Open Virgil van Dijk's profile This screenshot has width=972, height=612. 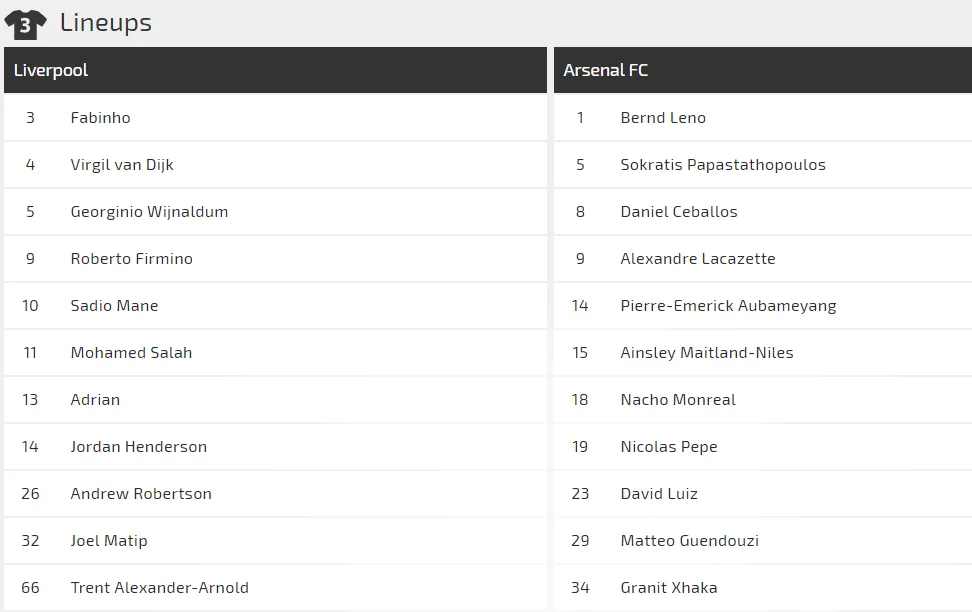(122, 165)
